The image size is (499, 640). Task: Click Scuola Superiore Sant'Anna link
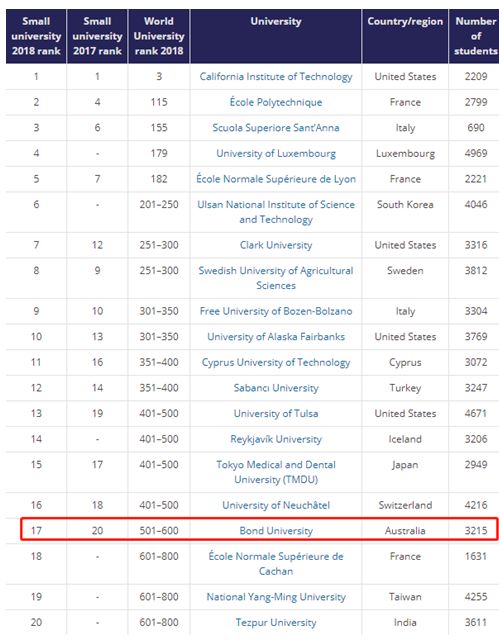click(x=276, y=128)
